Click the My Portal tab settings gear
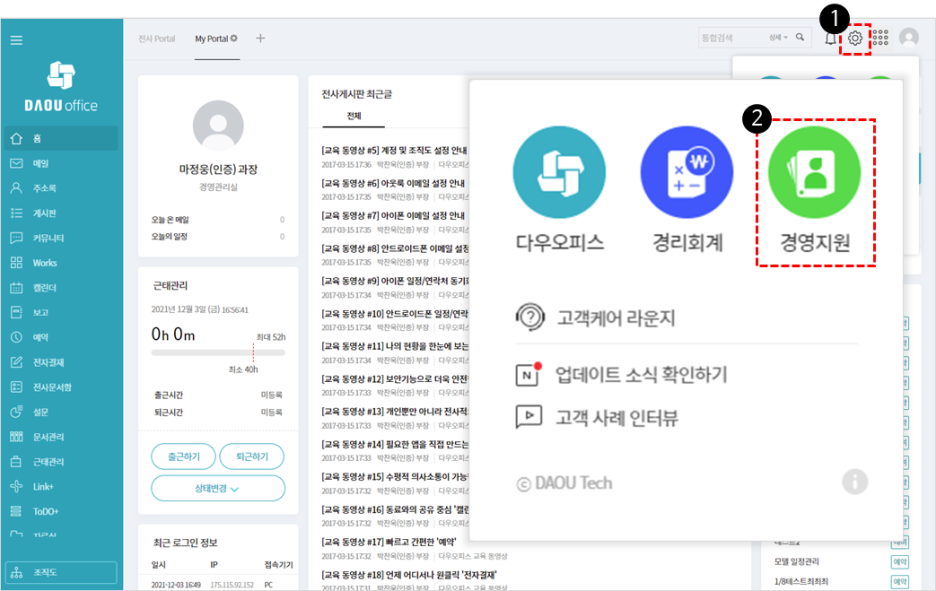Viewport: 936px width, 591px height. [x=234, y=38]
